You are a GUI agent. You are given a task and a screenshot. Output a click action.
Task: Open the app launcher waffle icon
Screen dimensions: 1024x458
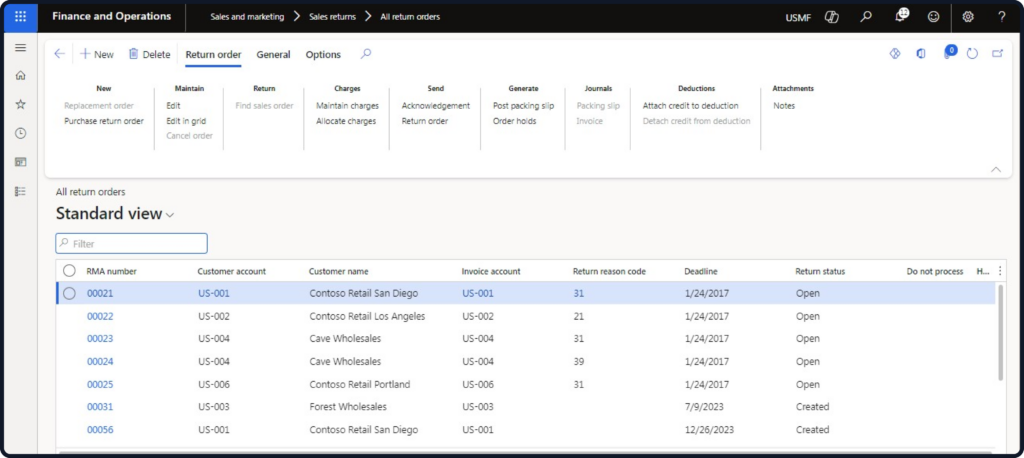pos(20,16)
